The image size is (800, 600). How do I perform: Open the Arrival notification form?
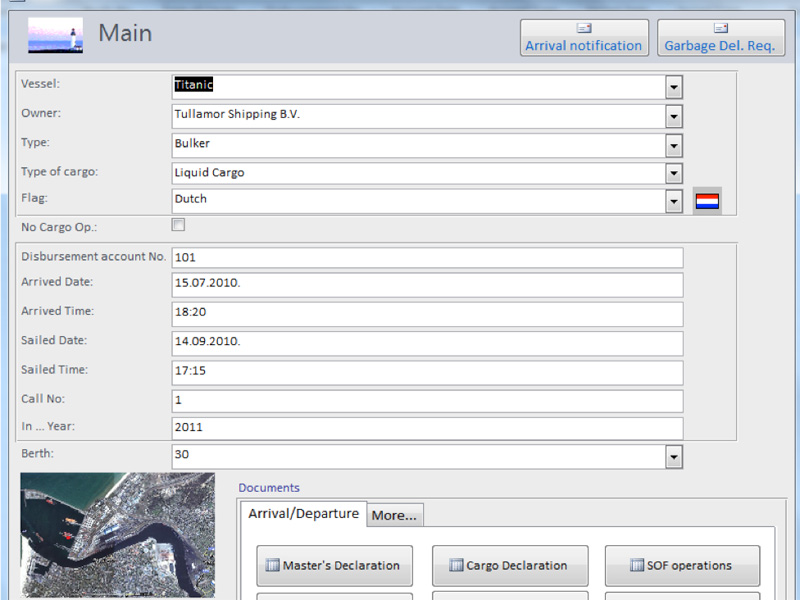point(583,37)
